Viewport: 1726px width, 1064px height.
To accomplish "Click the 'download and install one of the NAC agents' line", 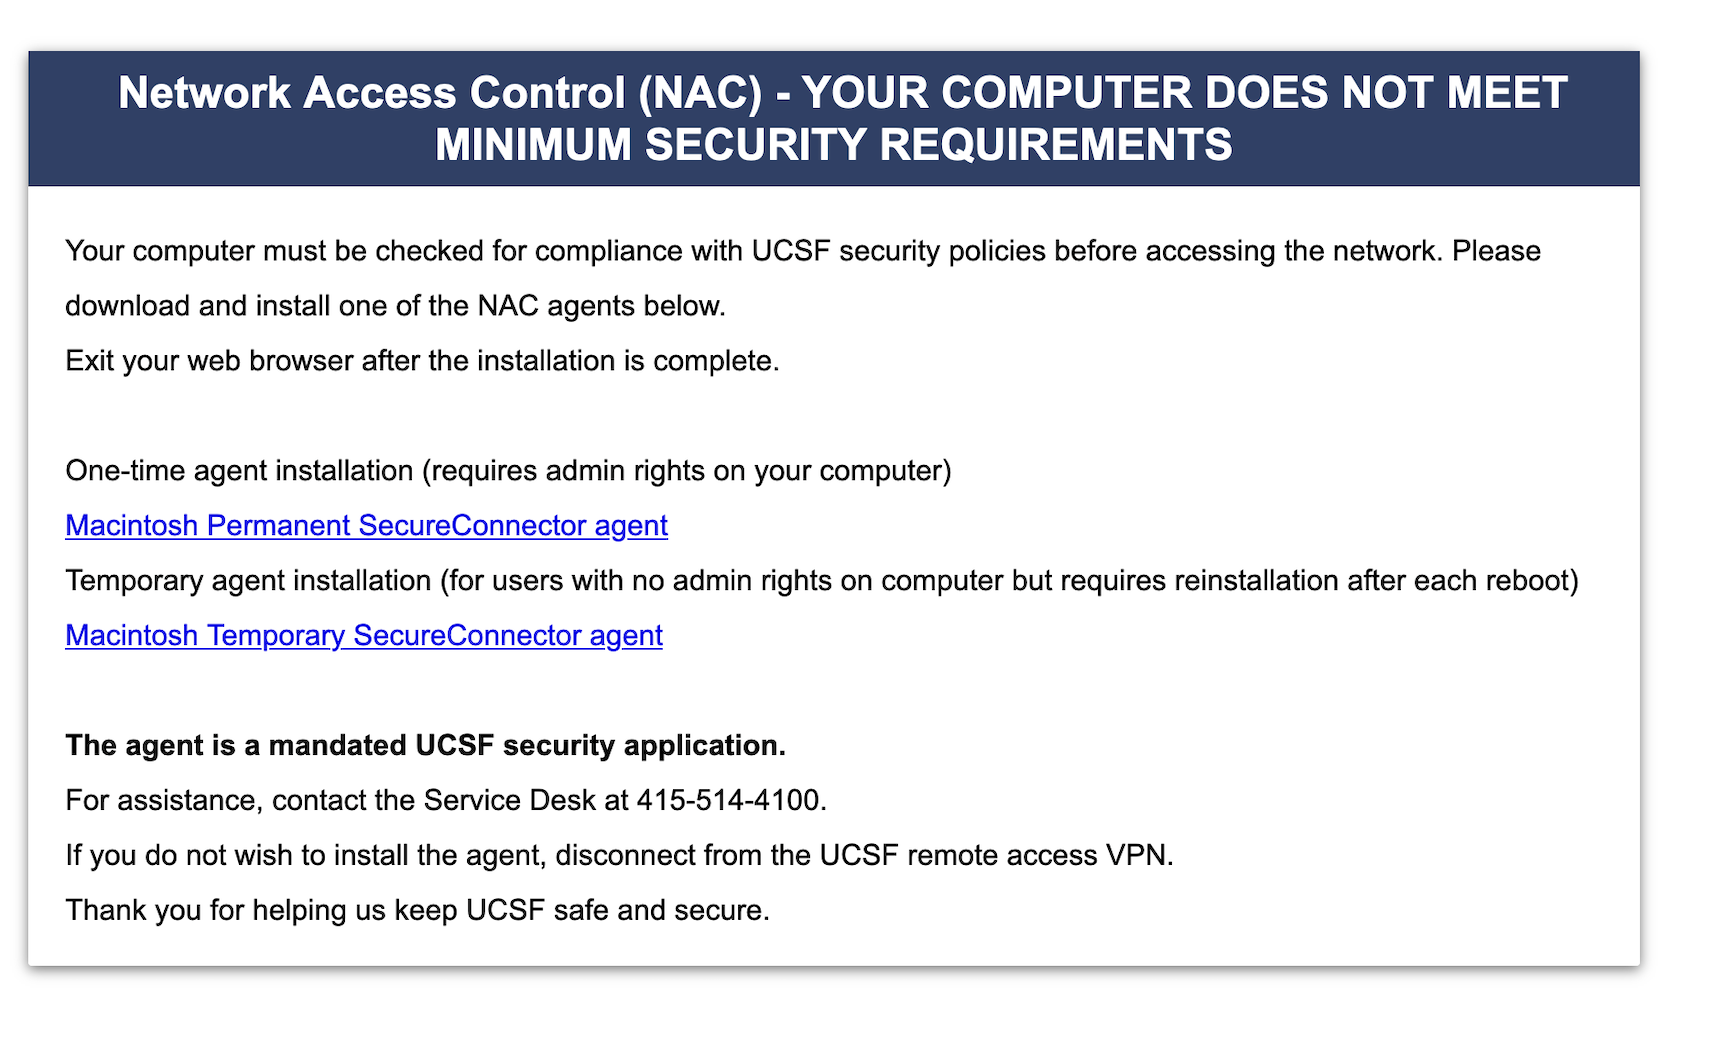I will coord(395,306).
